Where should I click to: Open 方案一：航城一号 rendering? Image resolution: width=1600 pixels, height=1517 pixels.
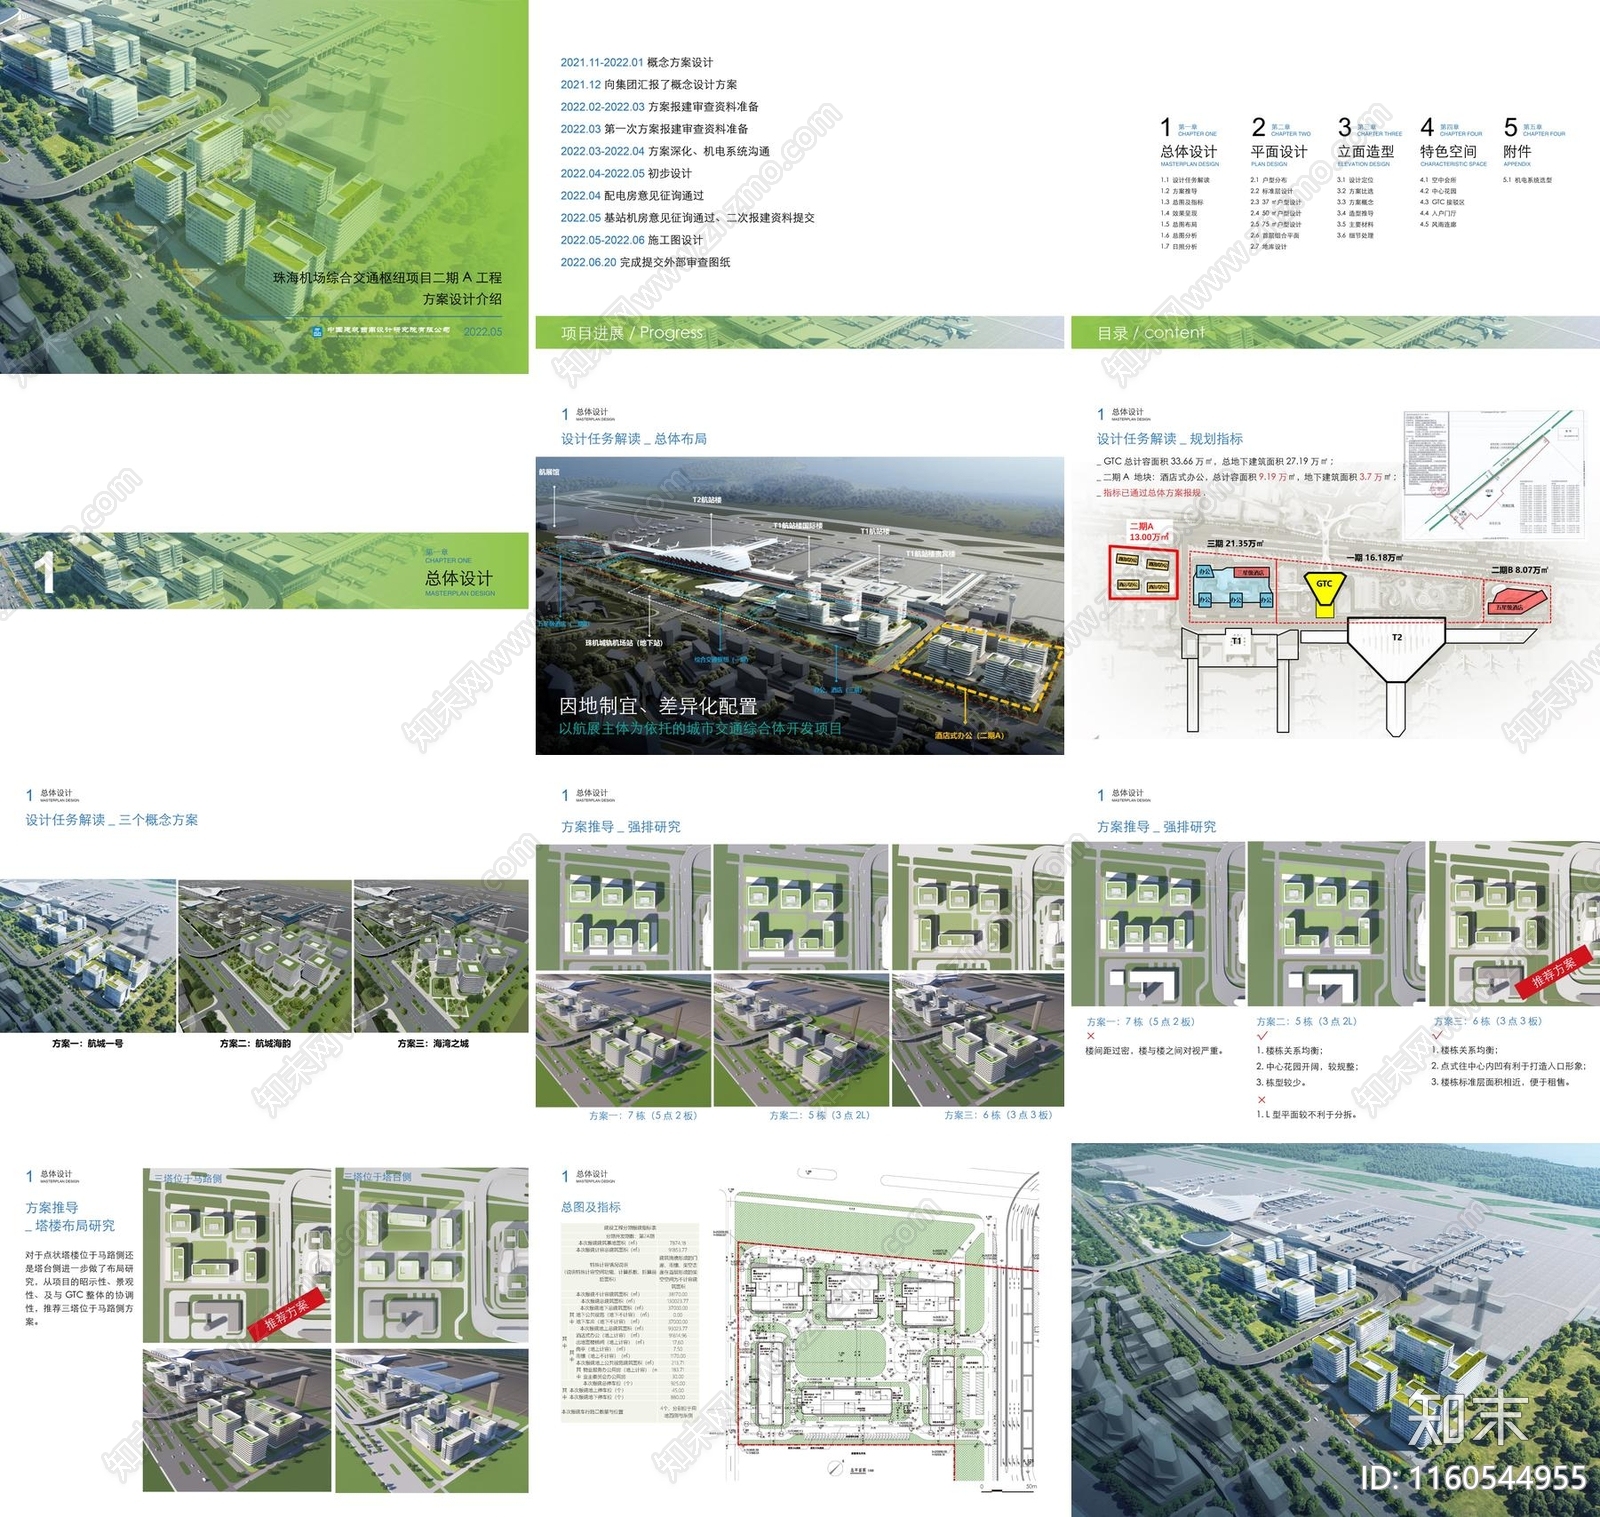88,956
